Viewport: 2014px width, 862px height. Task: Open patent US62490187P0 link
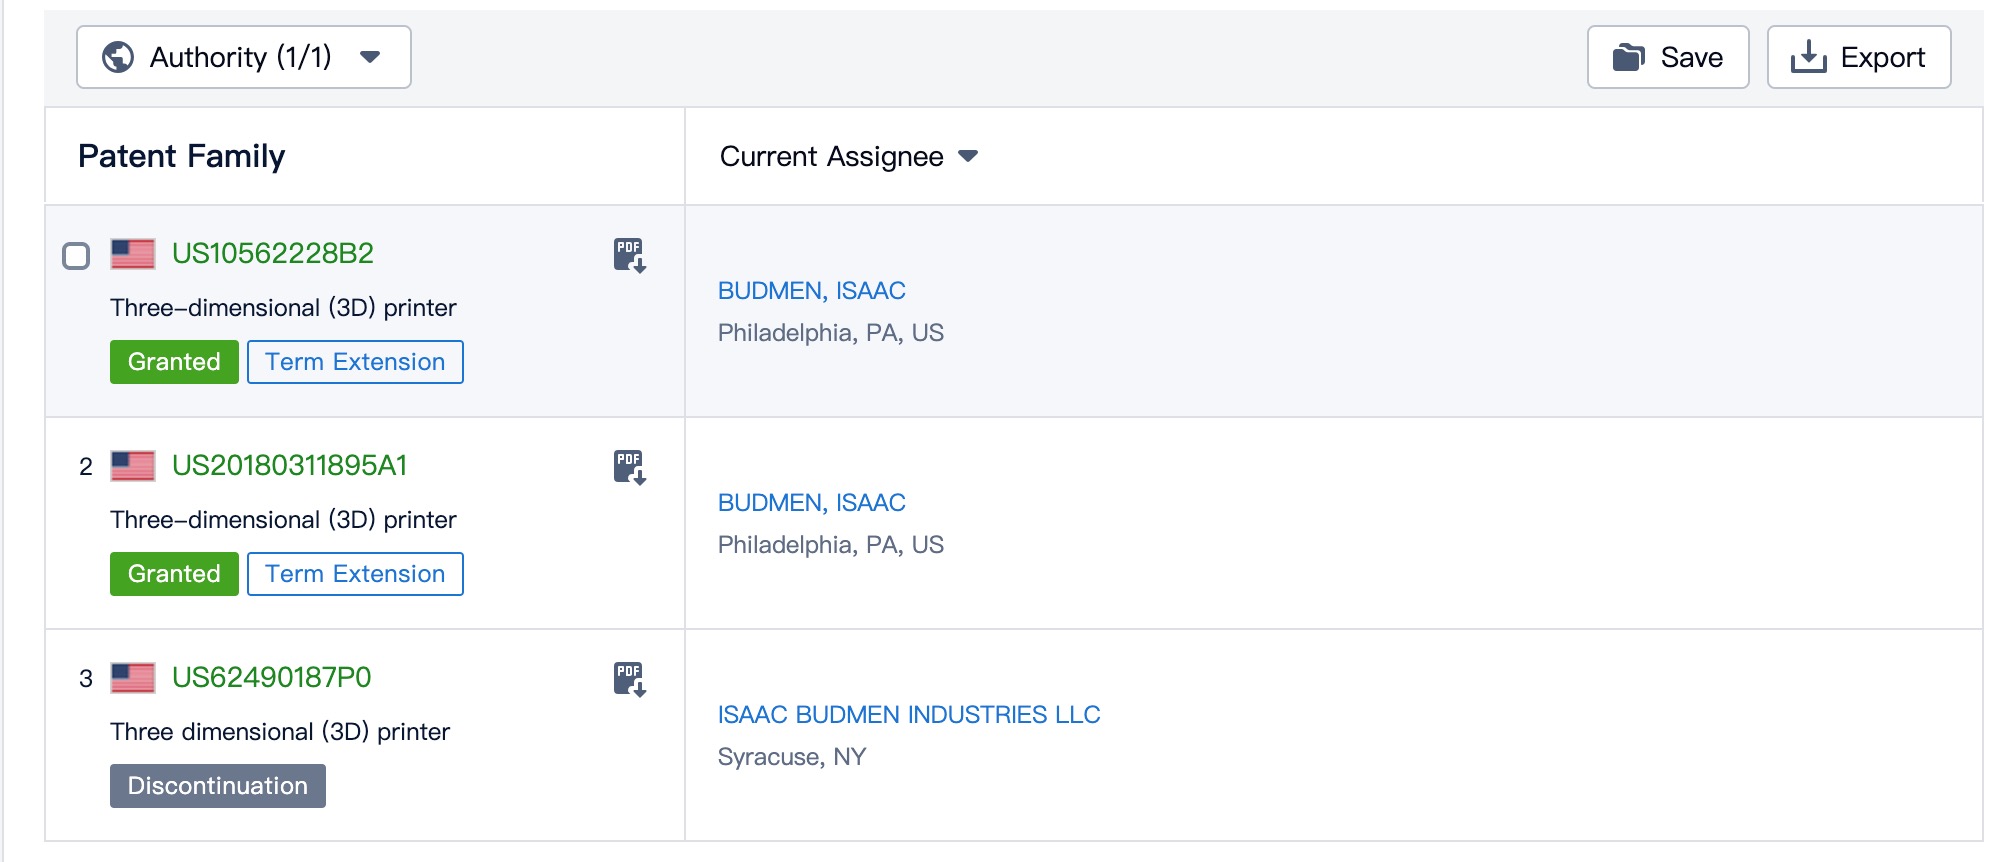point(271,678)
